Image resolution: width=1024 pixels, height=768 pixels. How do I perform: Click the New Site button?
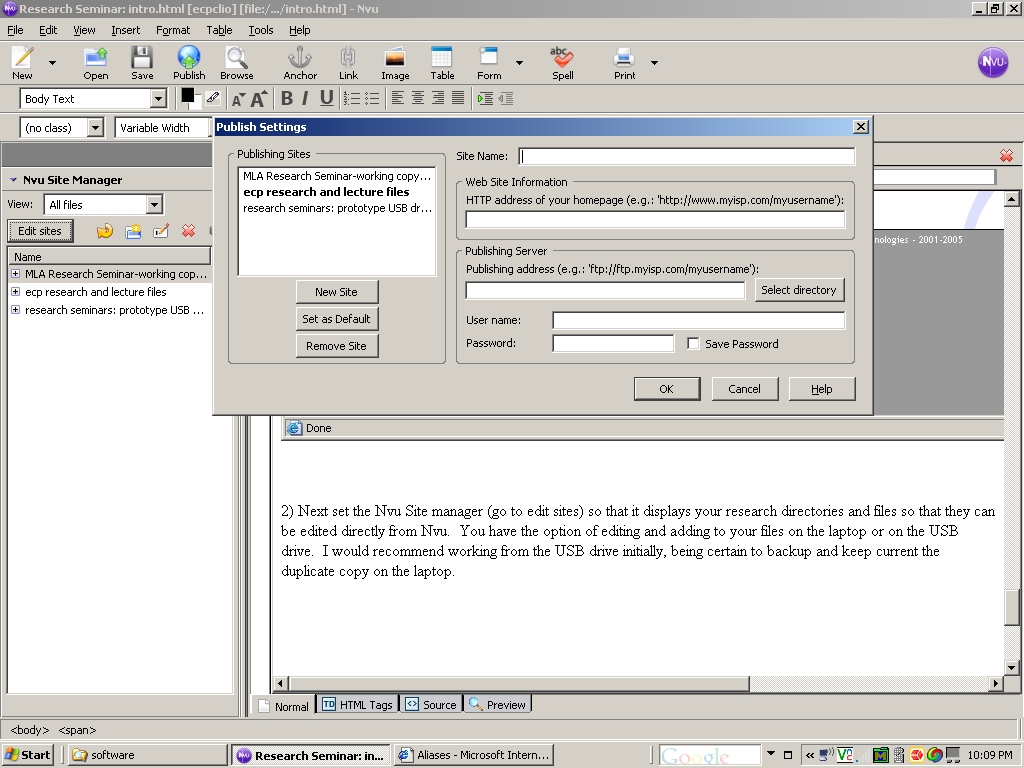click(x=336, y=292)
